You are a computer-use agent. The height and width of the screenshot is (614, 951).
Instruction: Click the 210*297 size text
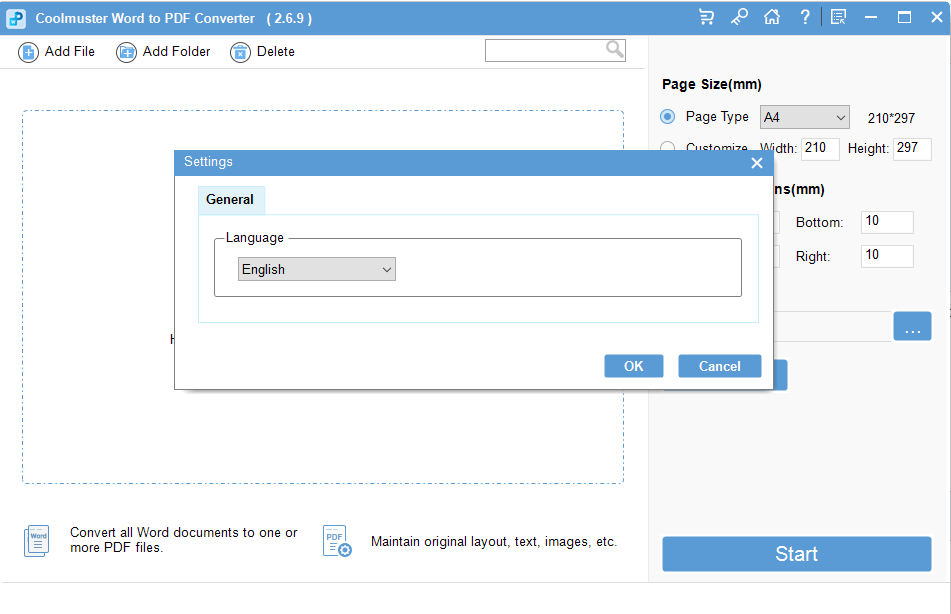[891, 118]
